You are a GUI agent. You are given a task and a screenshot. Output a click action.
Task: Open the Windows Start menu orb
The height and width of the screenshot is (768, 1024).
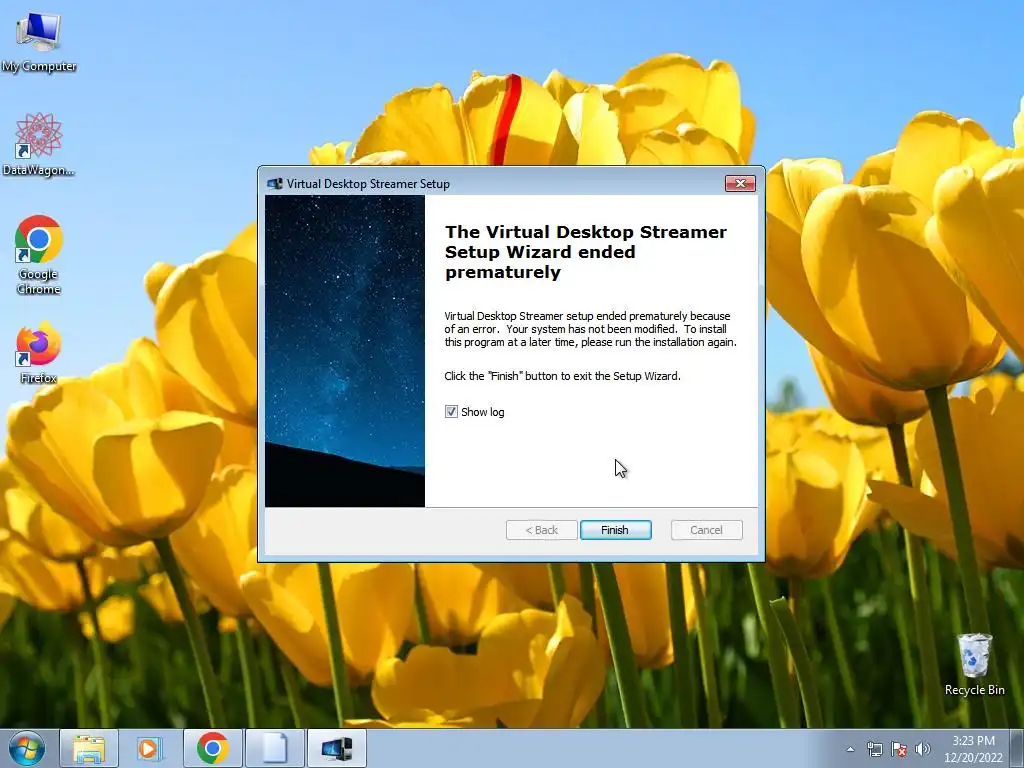tap(27, 748)
